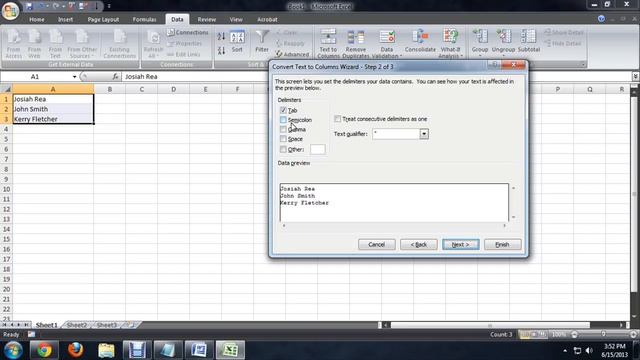Click the Subtotal icon
640x360 pixels.
coord(529,41)
